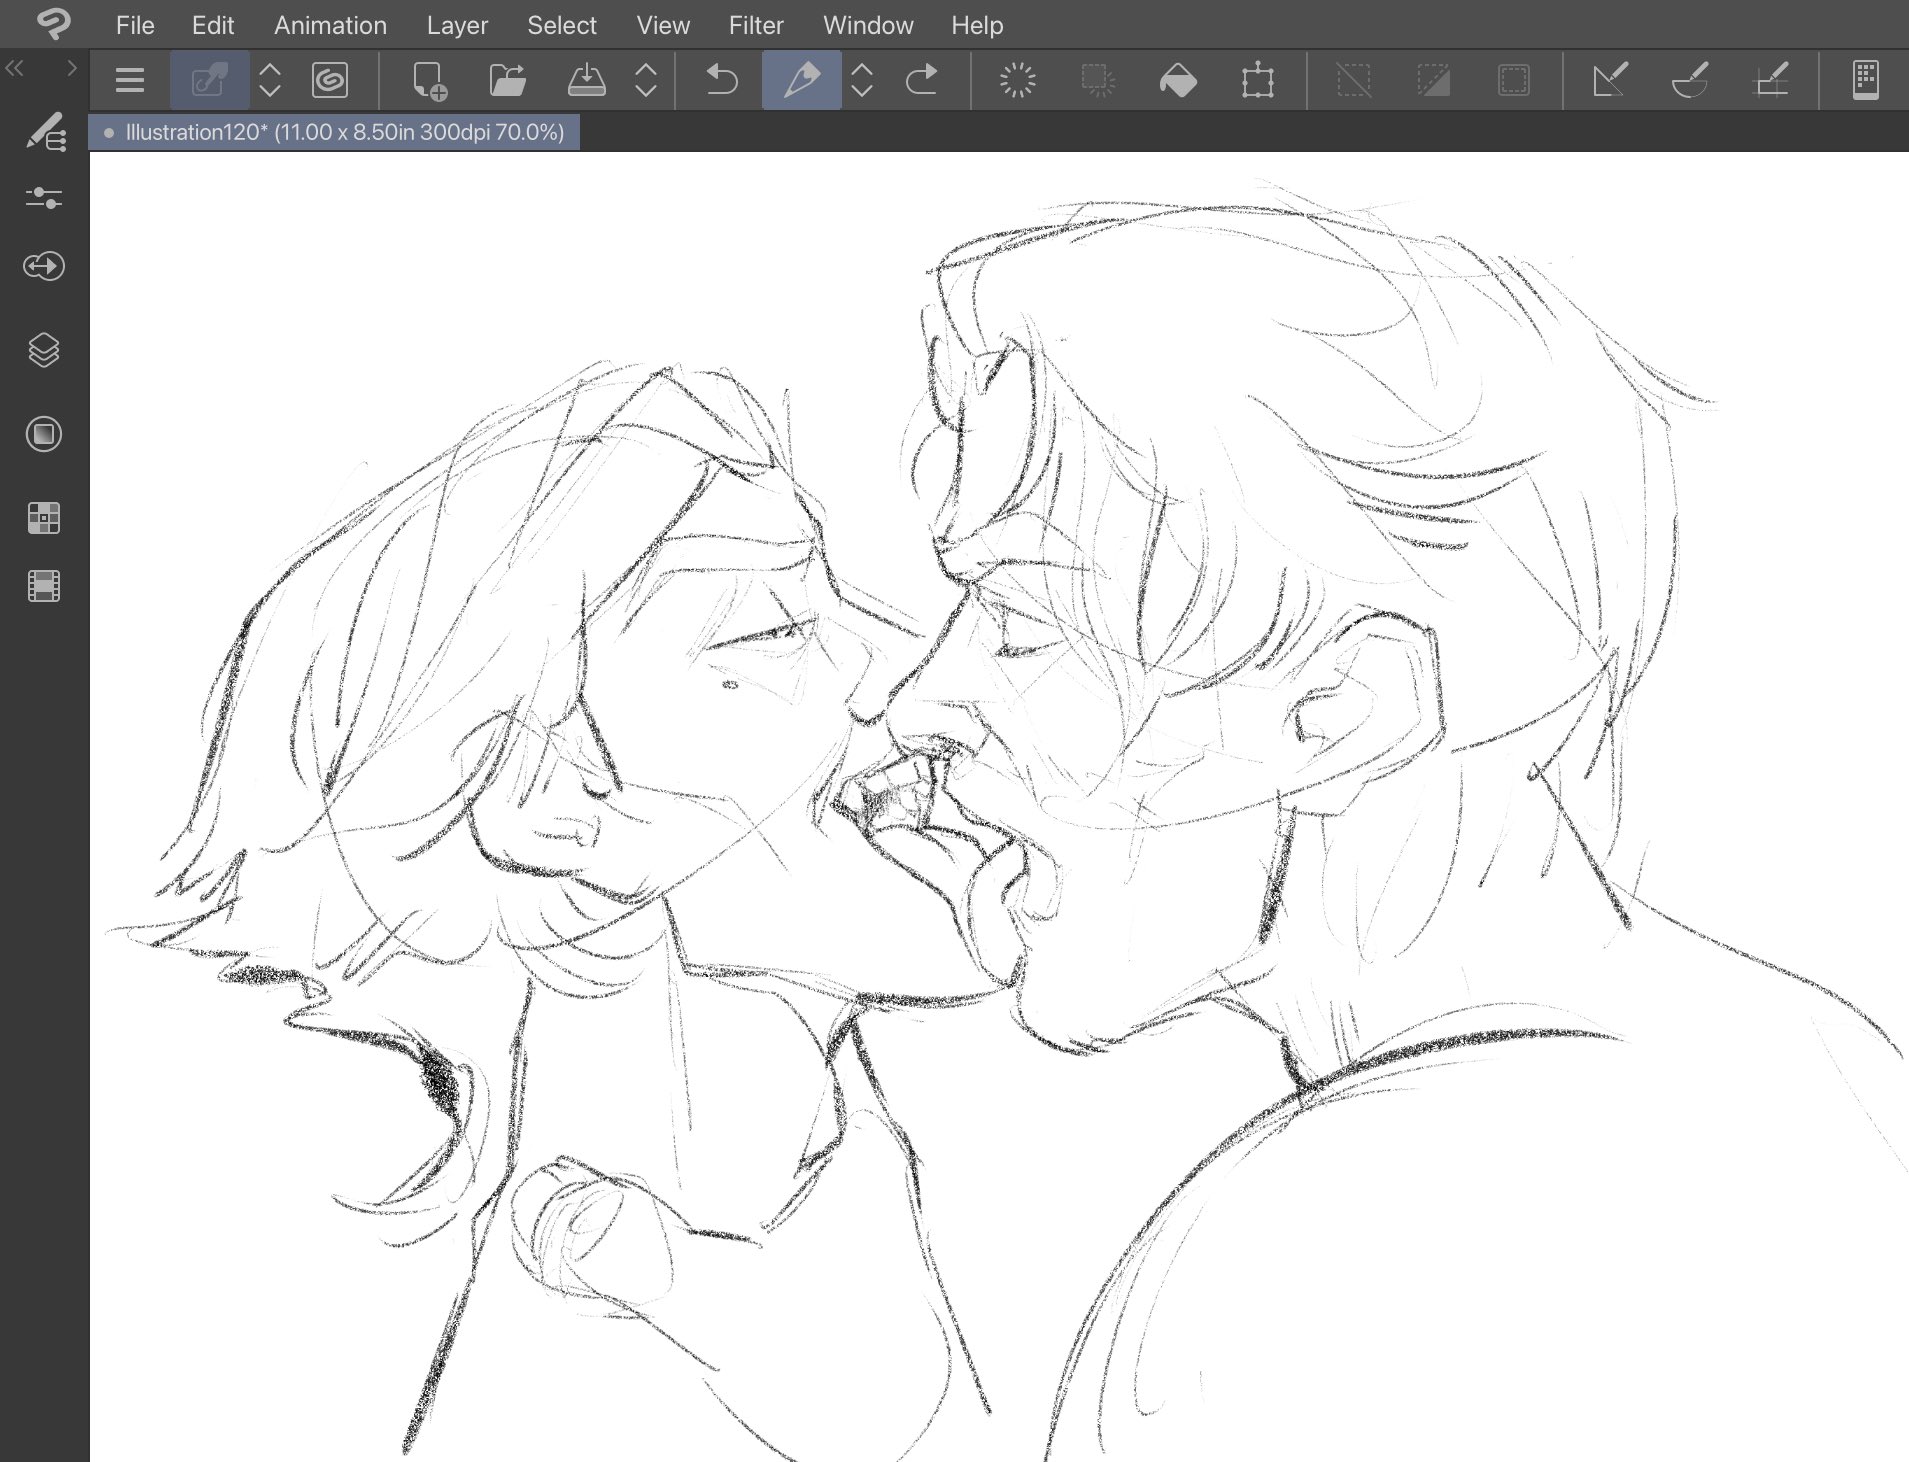
Task: Open the File menu
Action: pyautogui.click(x=135, y=25)
